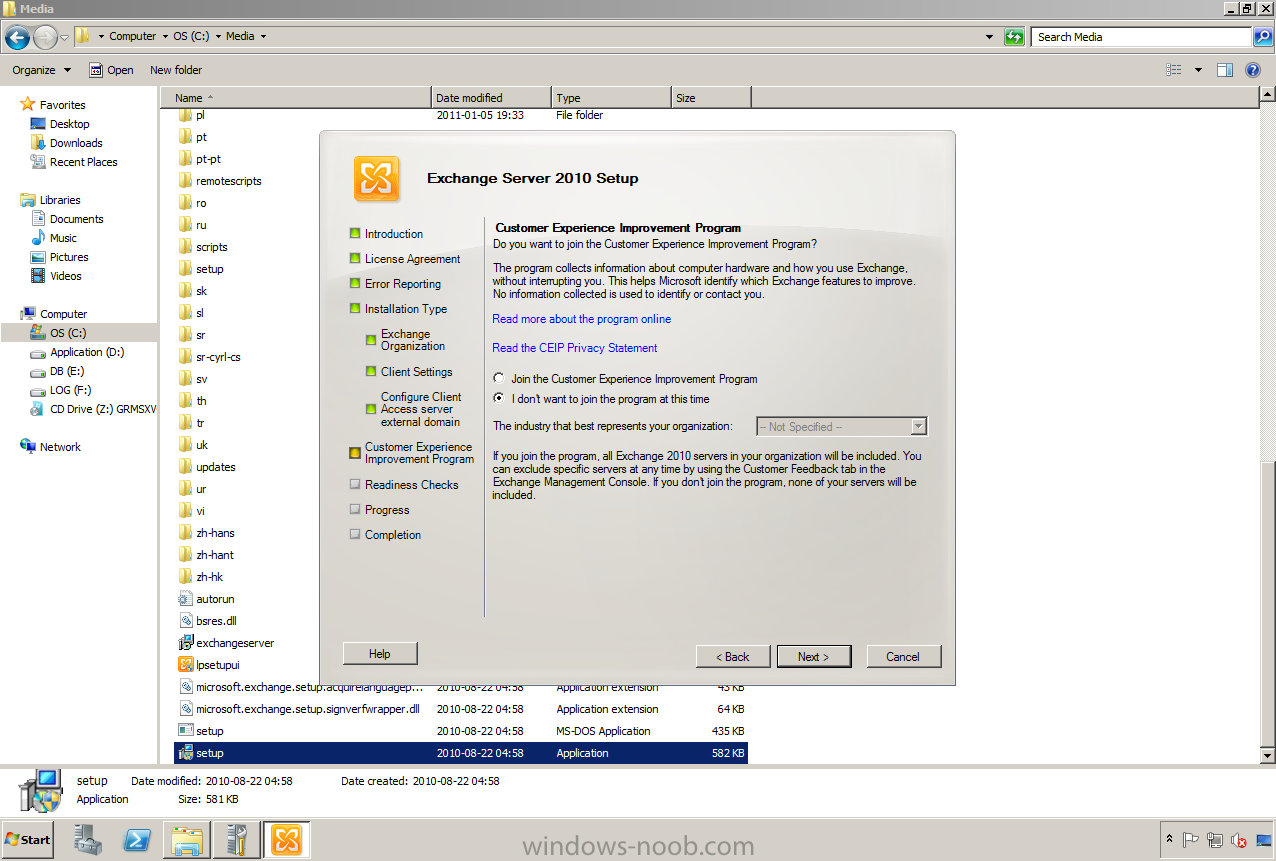Open LOG (F:) drive in sidebar
The height and width of the screenshot is (861, 1276).
tap(61, 390)
